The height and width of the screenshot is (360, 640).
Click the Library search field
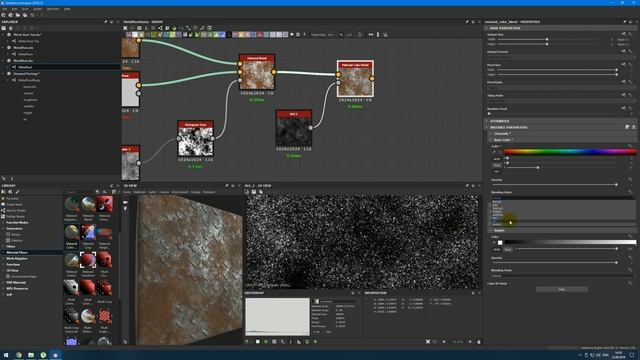click(x=80, y=192)
